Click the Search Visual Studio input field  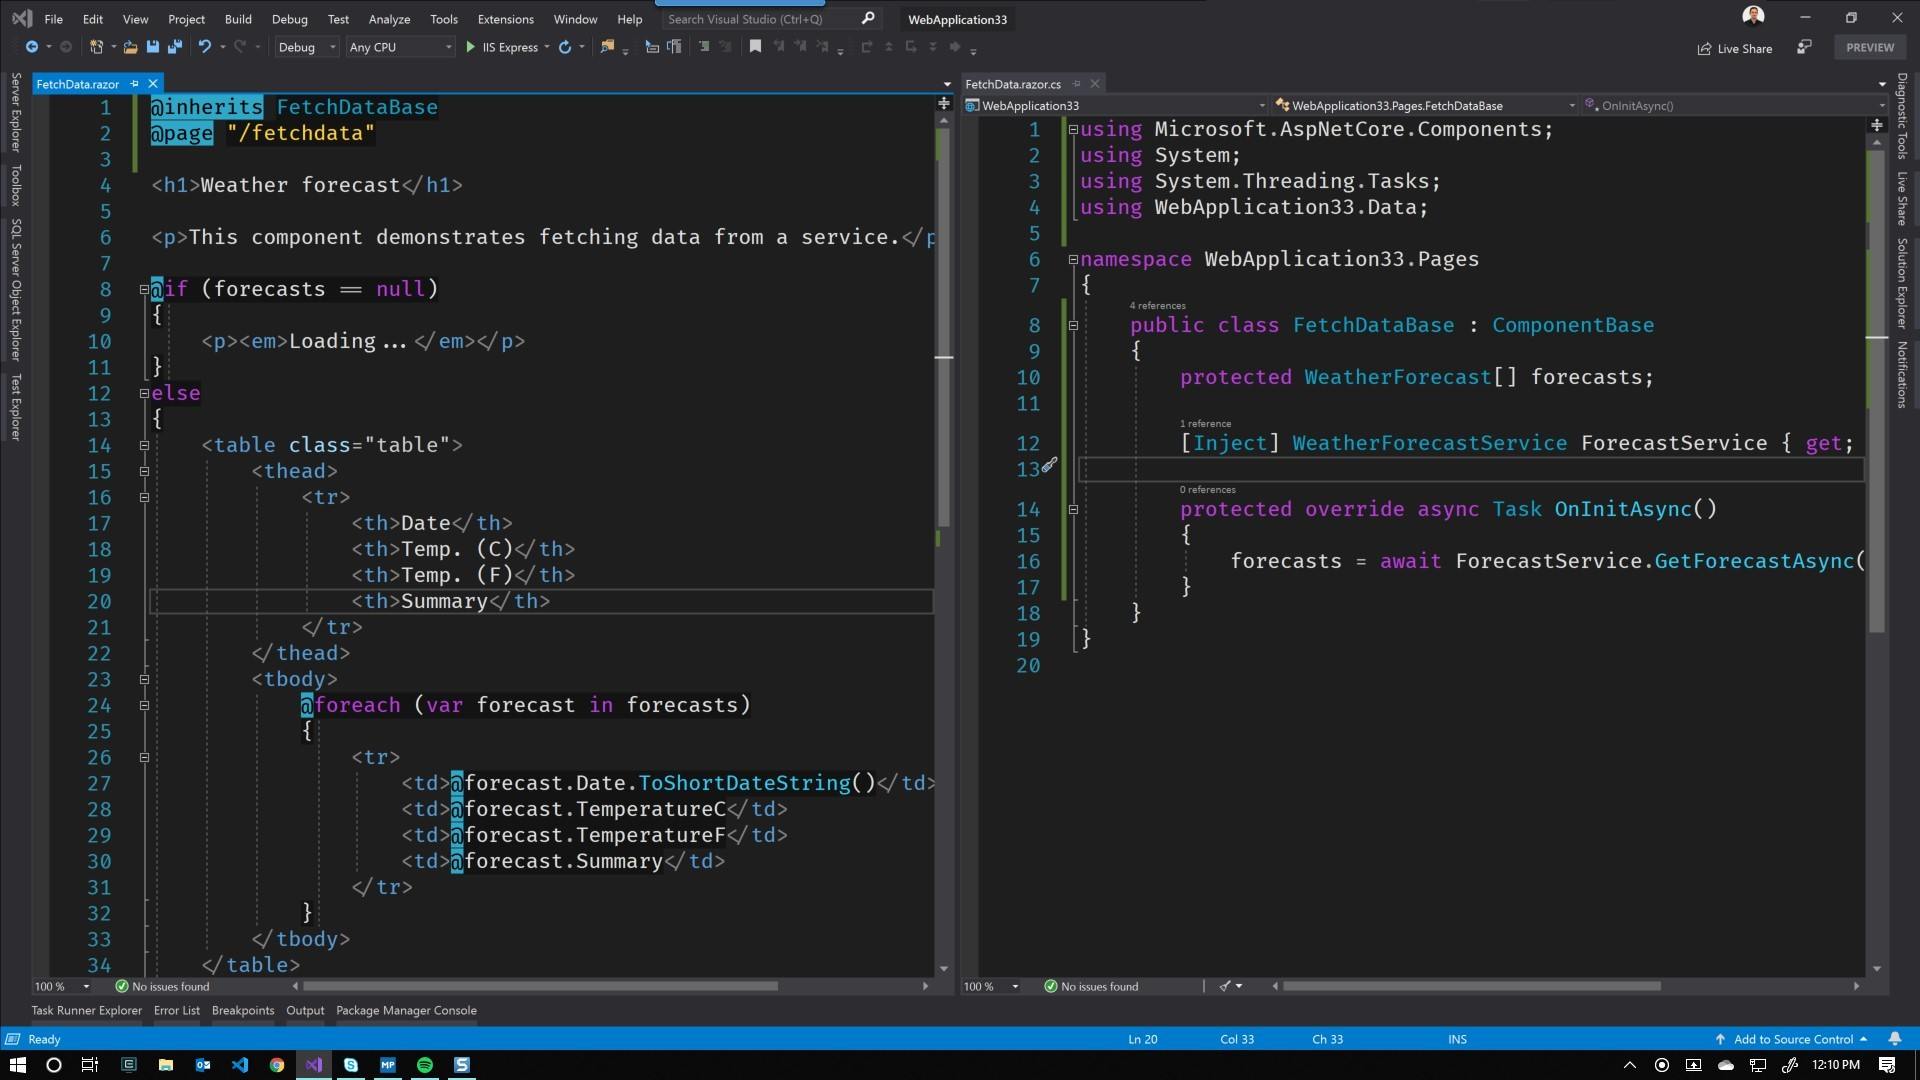point(762,19)
